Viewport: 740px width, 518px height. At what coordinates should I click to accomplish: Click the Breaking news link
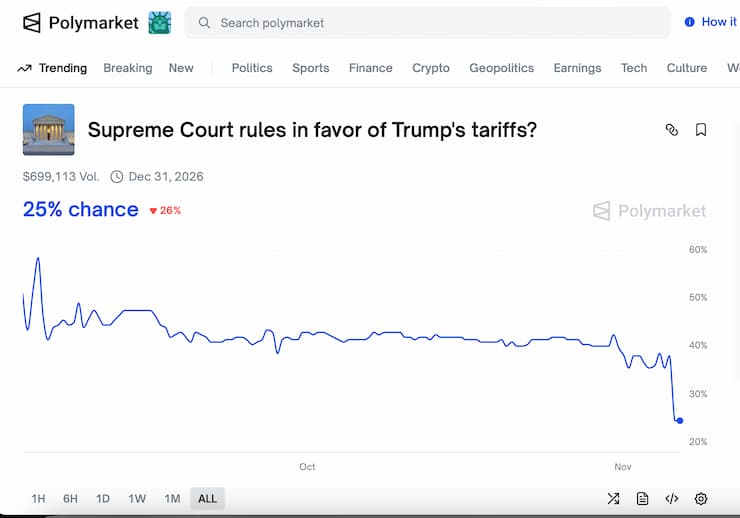(128, 68)
